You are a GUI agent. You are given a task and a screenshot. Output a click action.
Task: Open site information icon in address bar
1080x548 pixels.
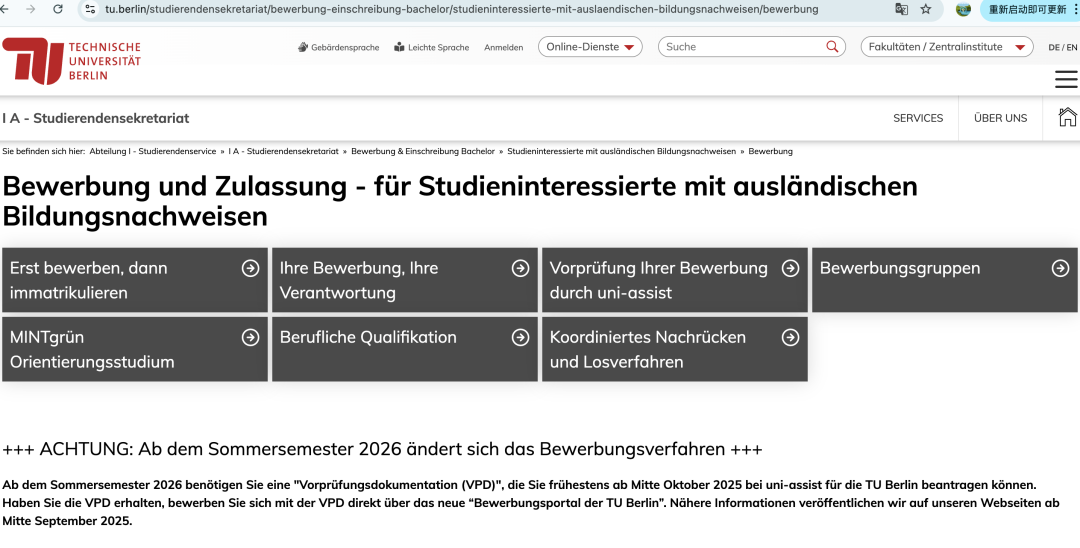pos(90,9)
